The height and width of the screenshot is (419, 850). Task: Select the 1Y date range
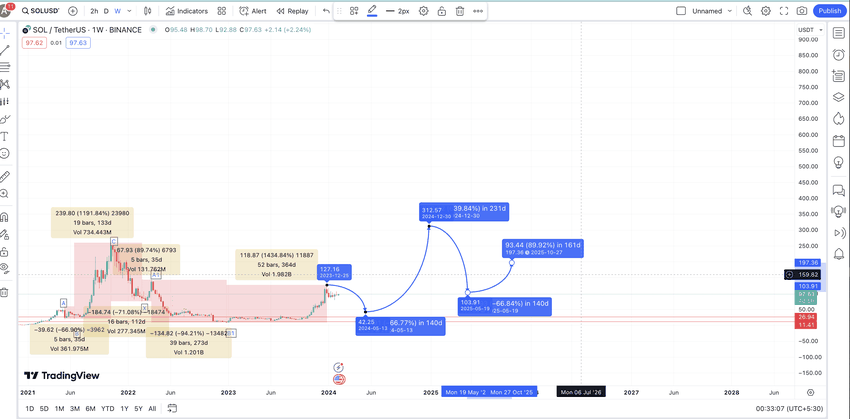pos(125,408)
